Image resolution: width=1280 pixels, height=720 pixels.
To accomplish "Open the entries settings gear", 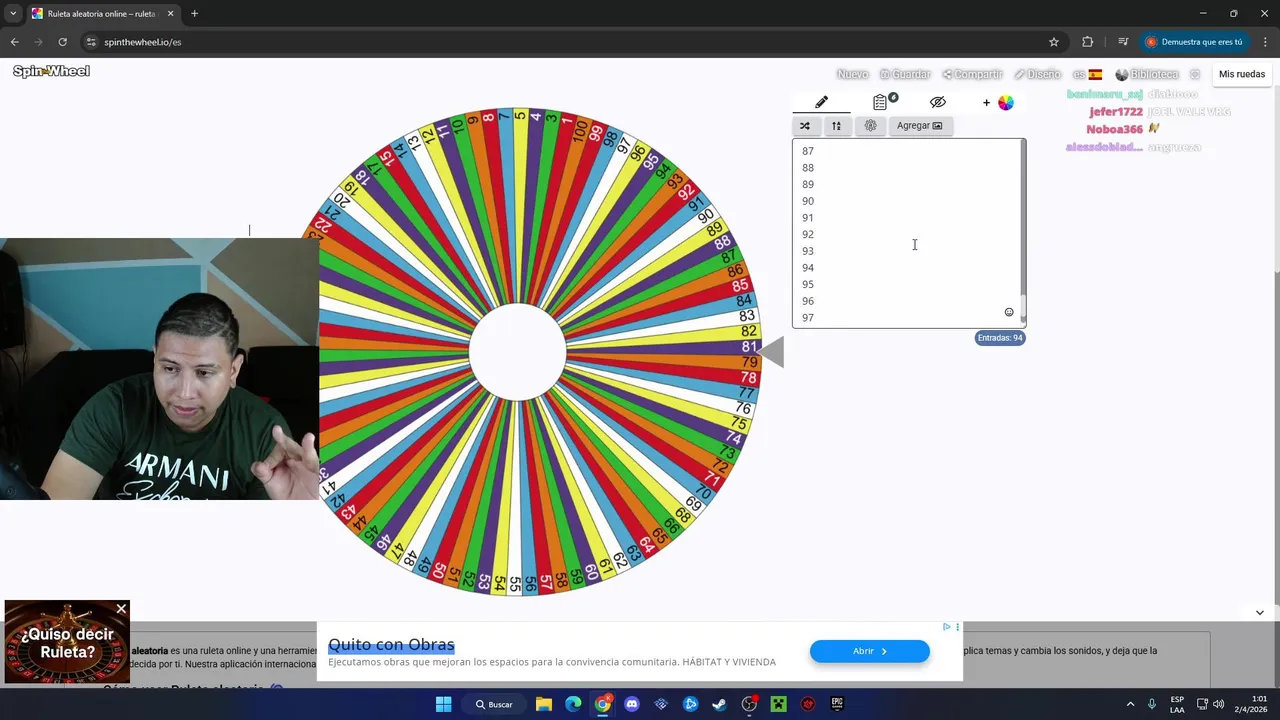I will pyautogui.click(x=870, y=126).
